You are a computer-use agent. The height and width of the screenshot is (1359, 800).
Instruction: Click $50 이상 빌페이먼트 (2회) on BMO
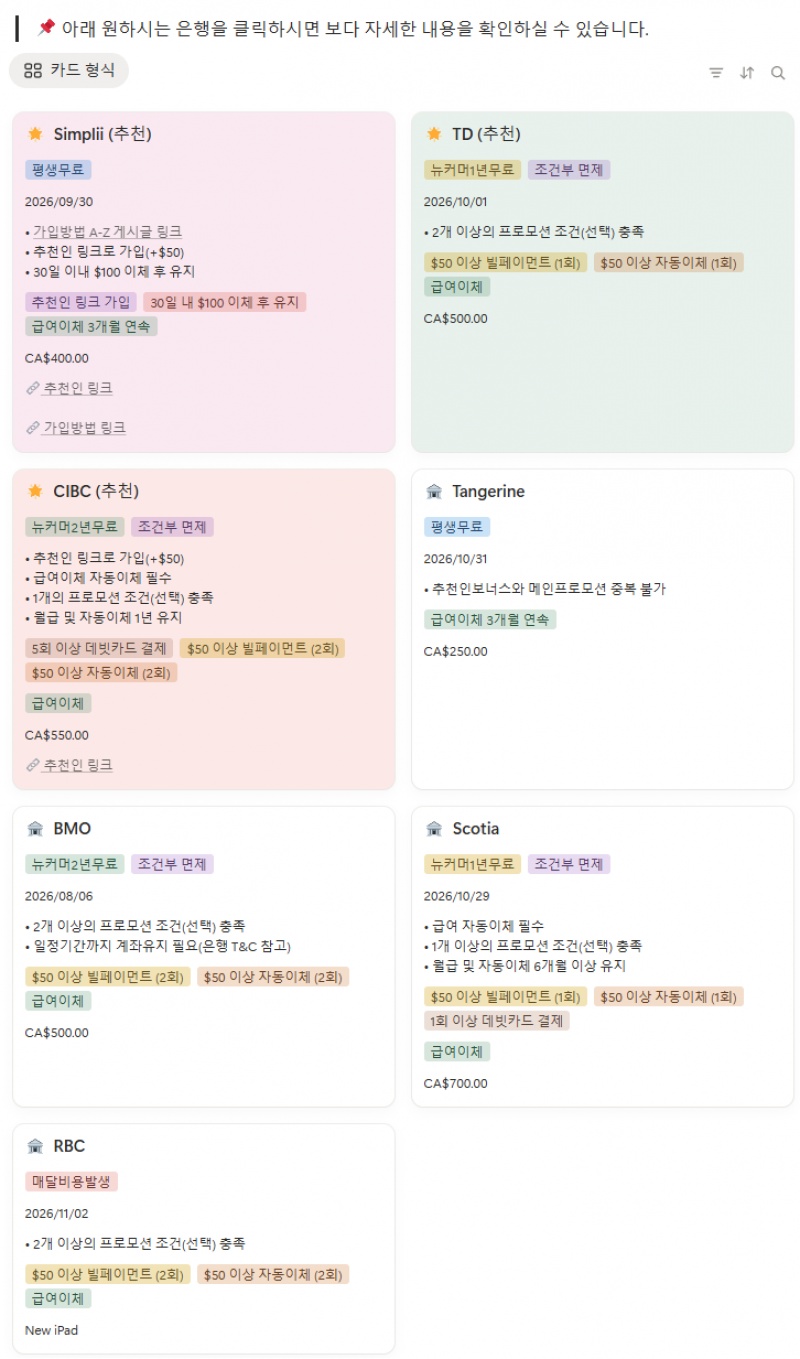(107, 977)
